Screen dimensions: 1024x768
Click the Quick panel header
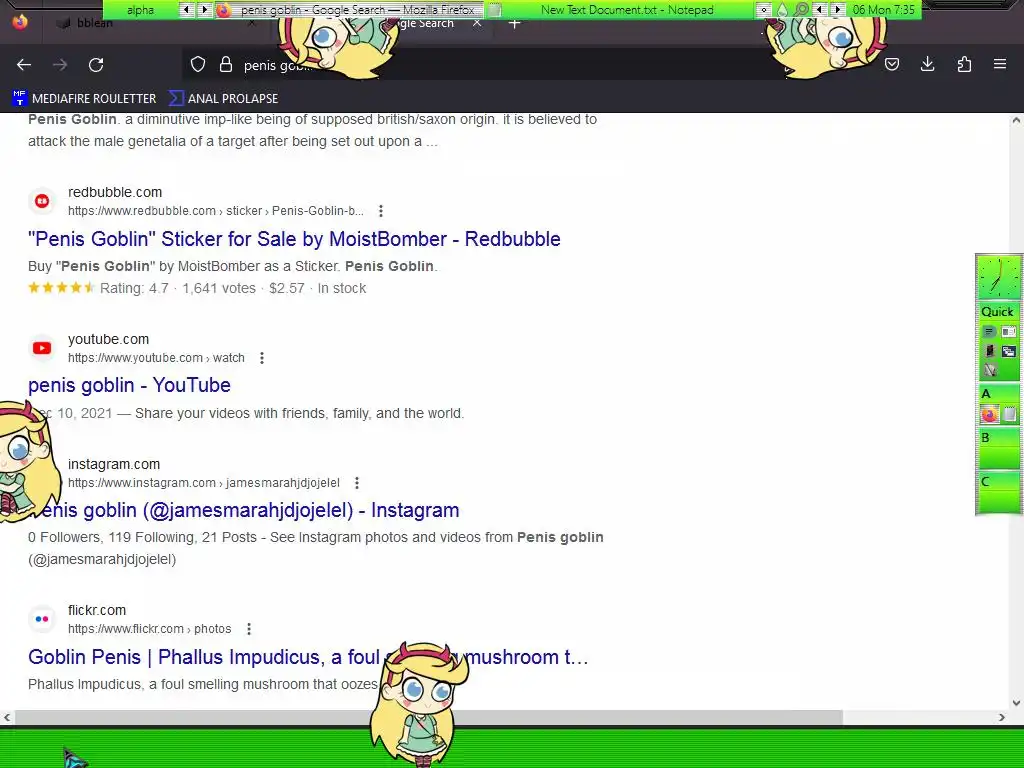tap(997, 312)
